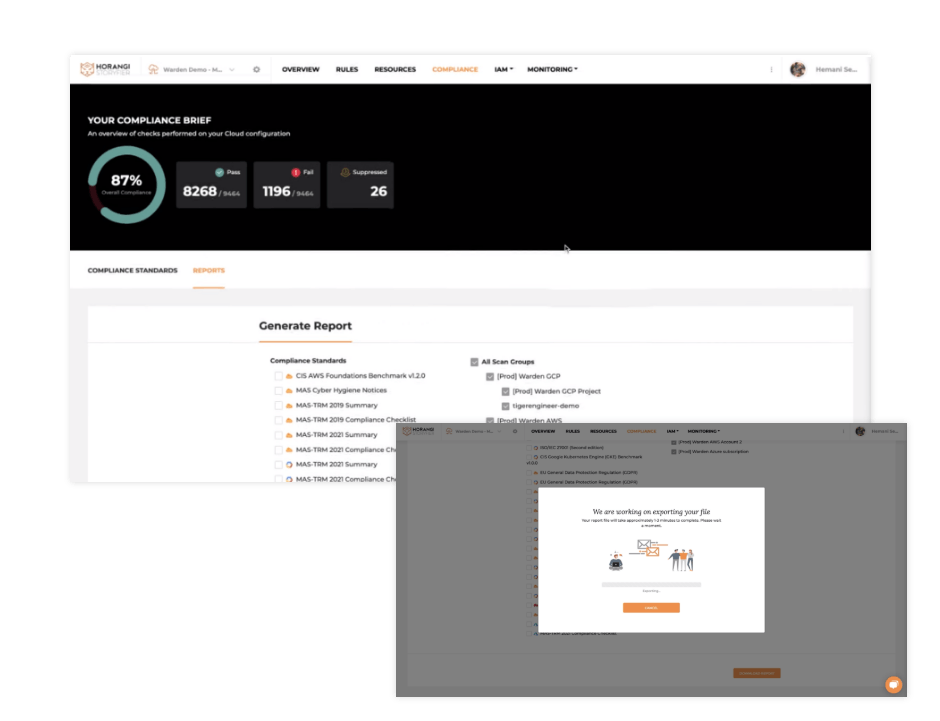Click the 87% overall compliance donut
This screenshot has width=940, height=721.
click(x=126, y=185)
